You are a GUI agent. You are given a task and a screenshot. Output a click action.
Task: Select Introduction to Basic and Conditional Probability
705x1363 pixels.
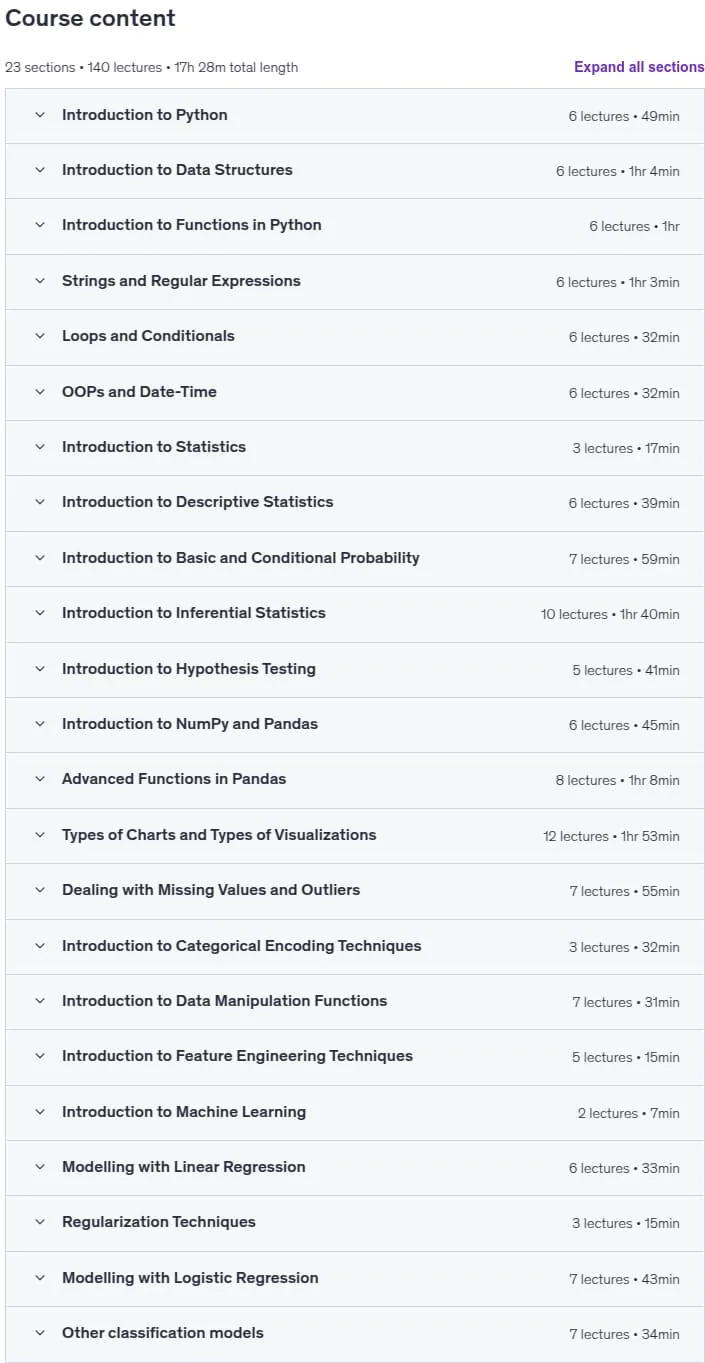point(241,558)
